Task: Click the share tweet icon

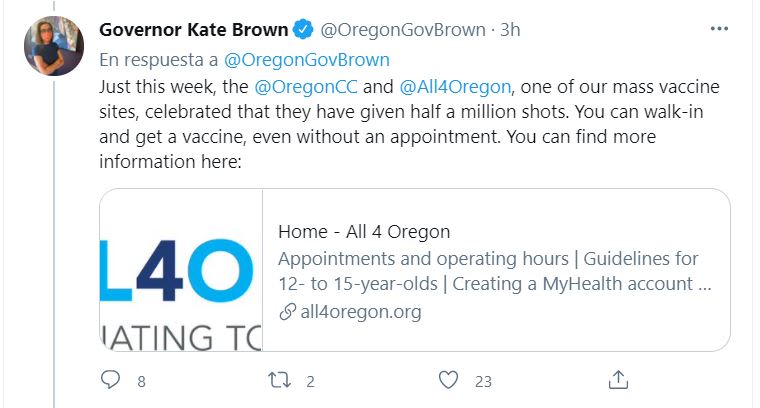Action: (x=618, y=380)
